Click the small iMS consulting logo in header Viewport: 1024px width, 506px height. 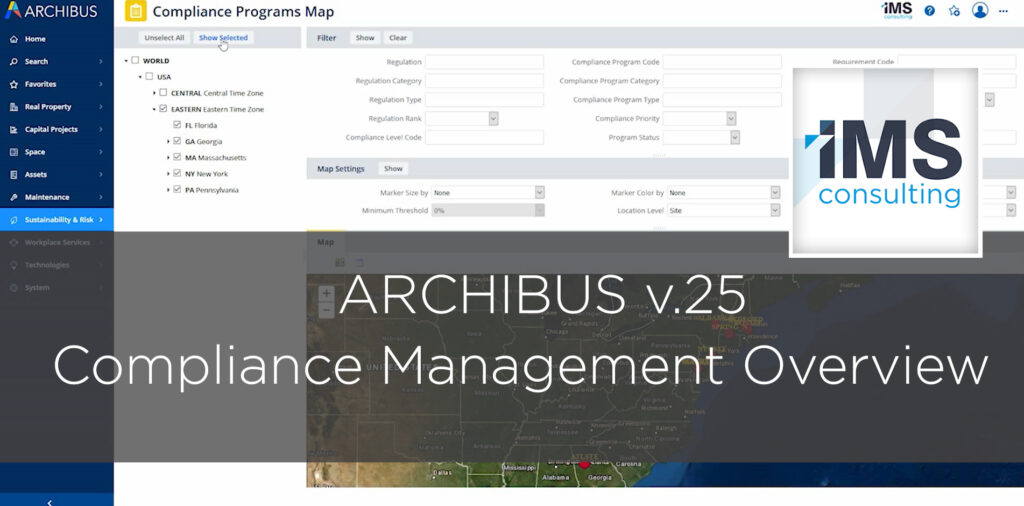pyautogui.click(x=897, y=10)
